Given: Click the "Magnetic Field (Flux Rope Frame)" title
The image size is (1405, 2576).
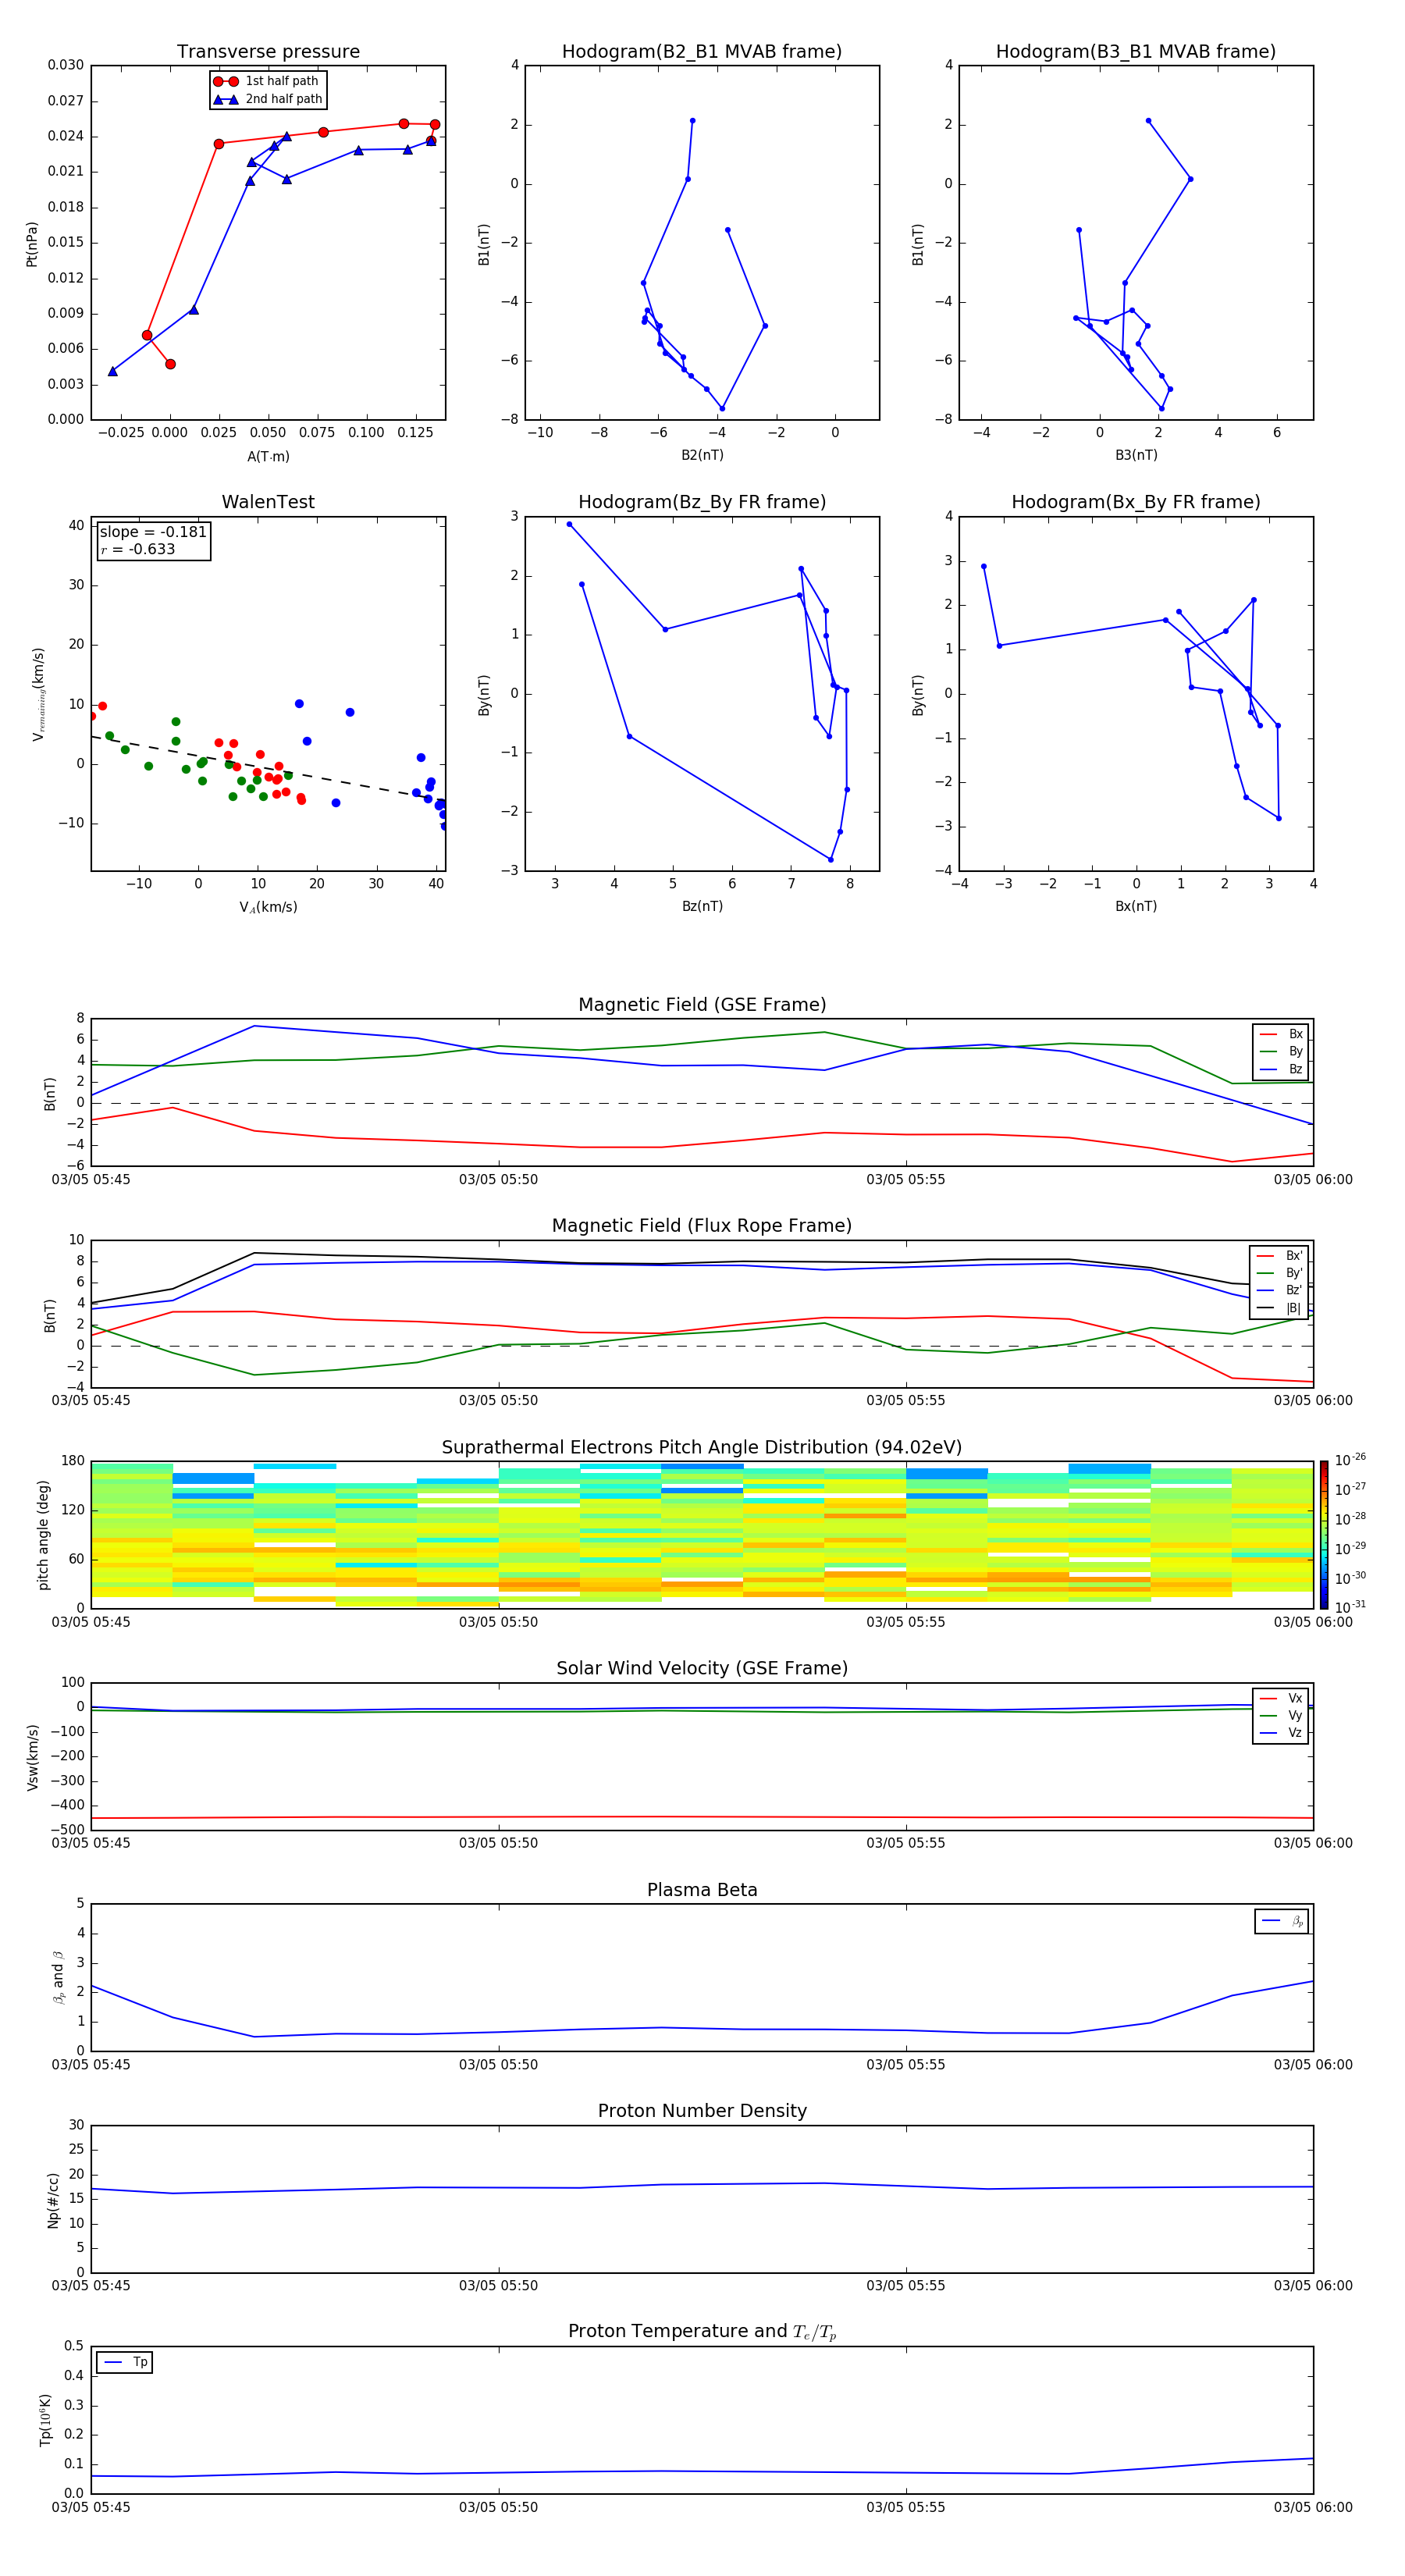Looking at the screenshot, I should click(x=702, y=1225).
